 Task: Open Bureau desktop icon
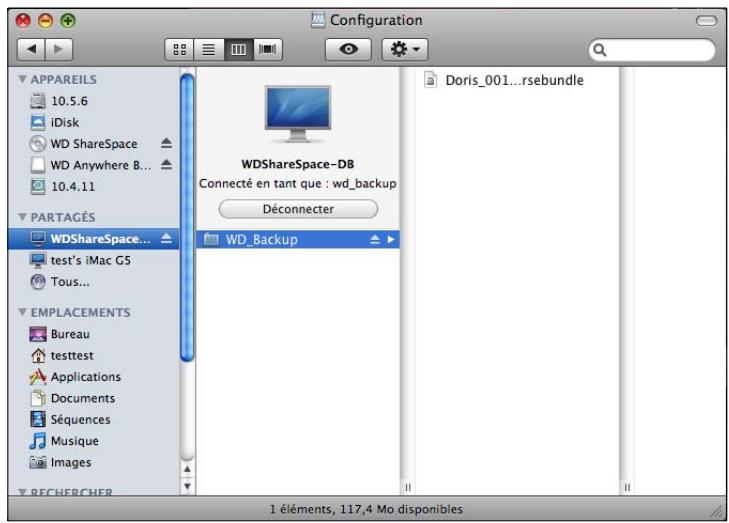click(x=38, y=334)
